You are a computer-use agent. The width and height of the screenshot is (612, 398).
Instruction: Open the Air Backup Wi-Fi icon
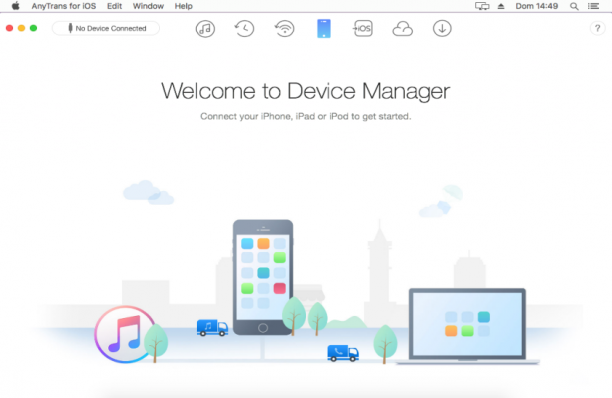[284, 28]
